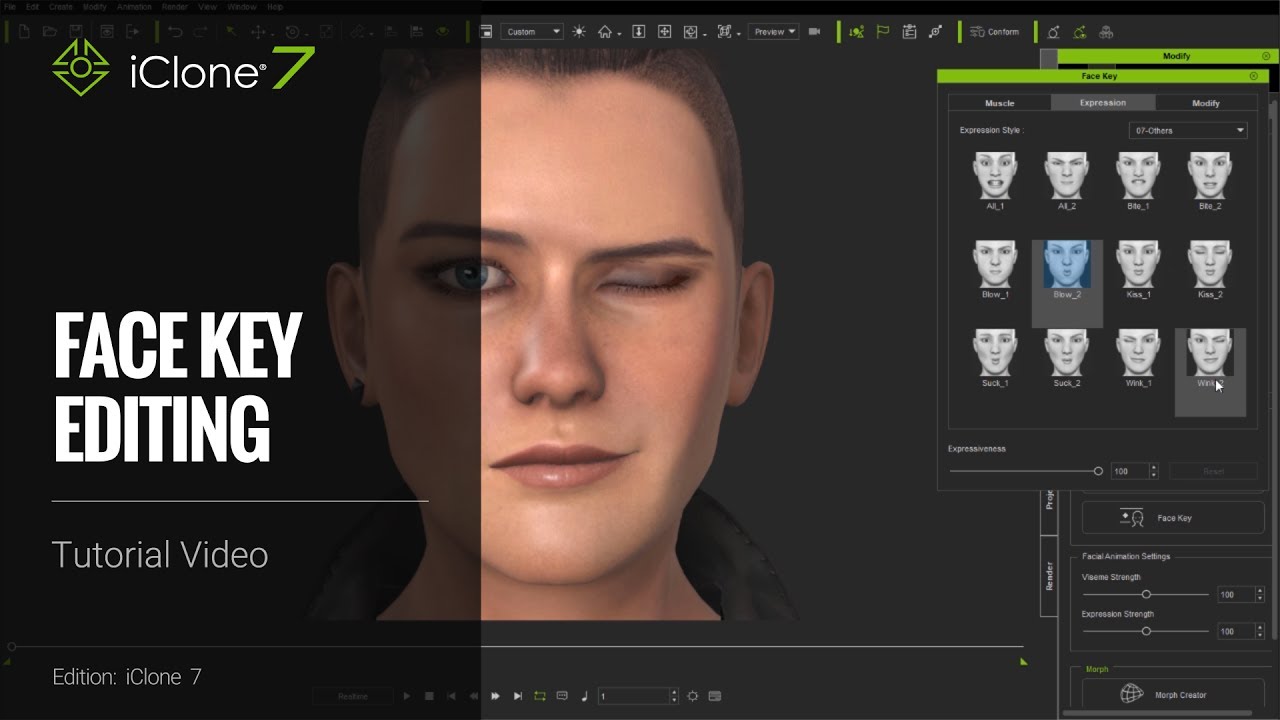Click the Realtime playback mode button
Screen dimensions: 1280x720
tap(352, 696)
